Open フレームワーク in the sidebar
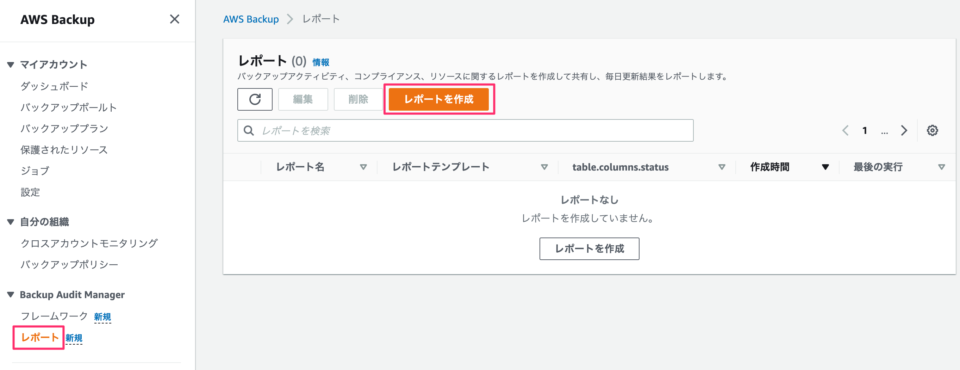The image size is (960, 370). (x=54, y=317)
